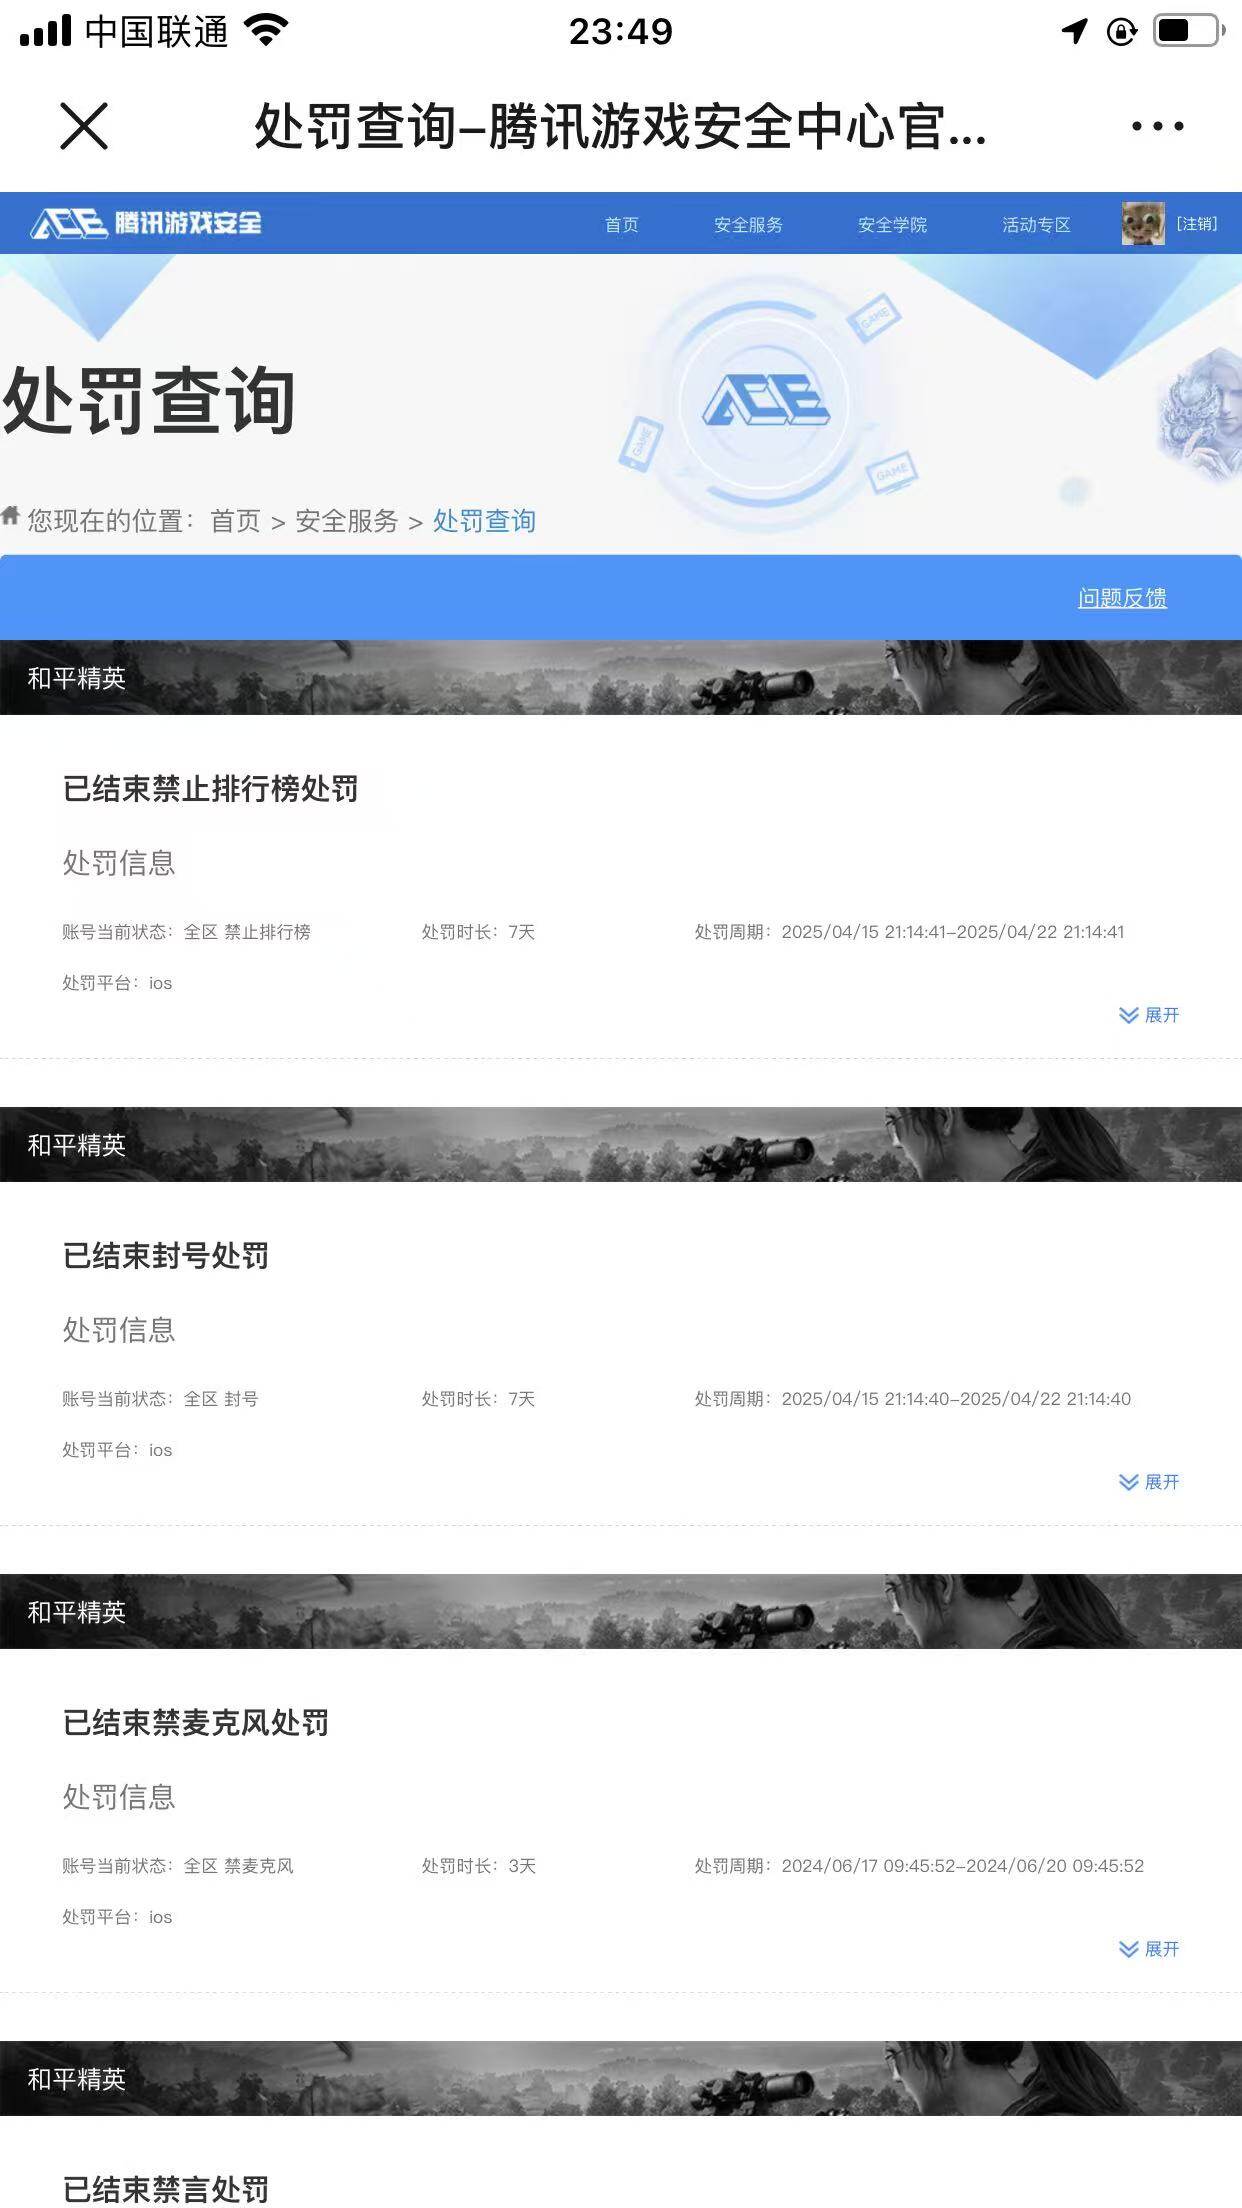Go to 首页 in breadcrumb

(235, 521)
